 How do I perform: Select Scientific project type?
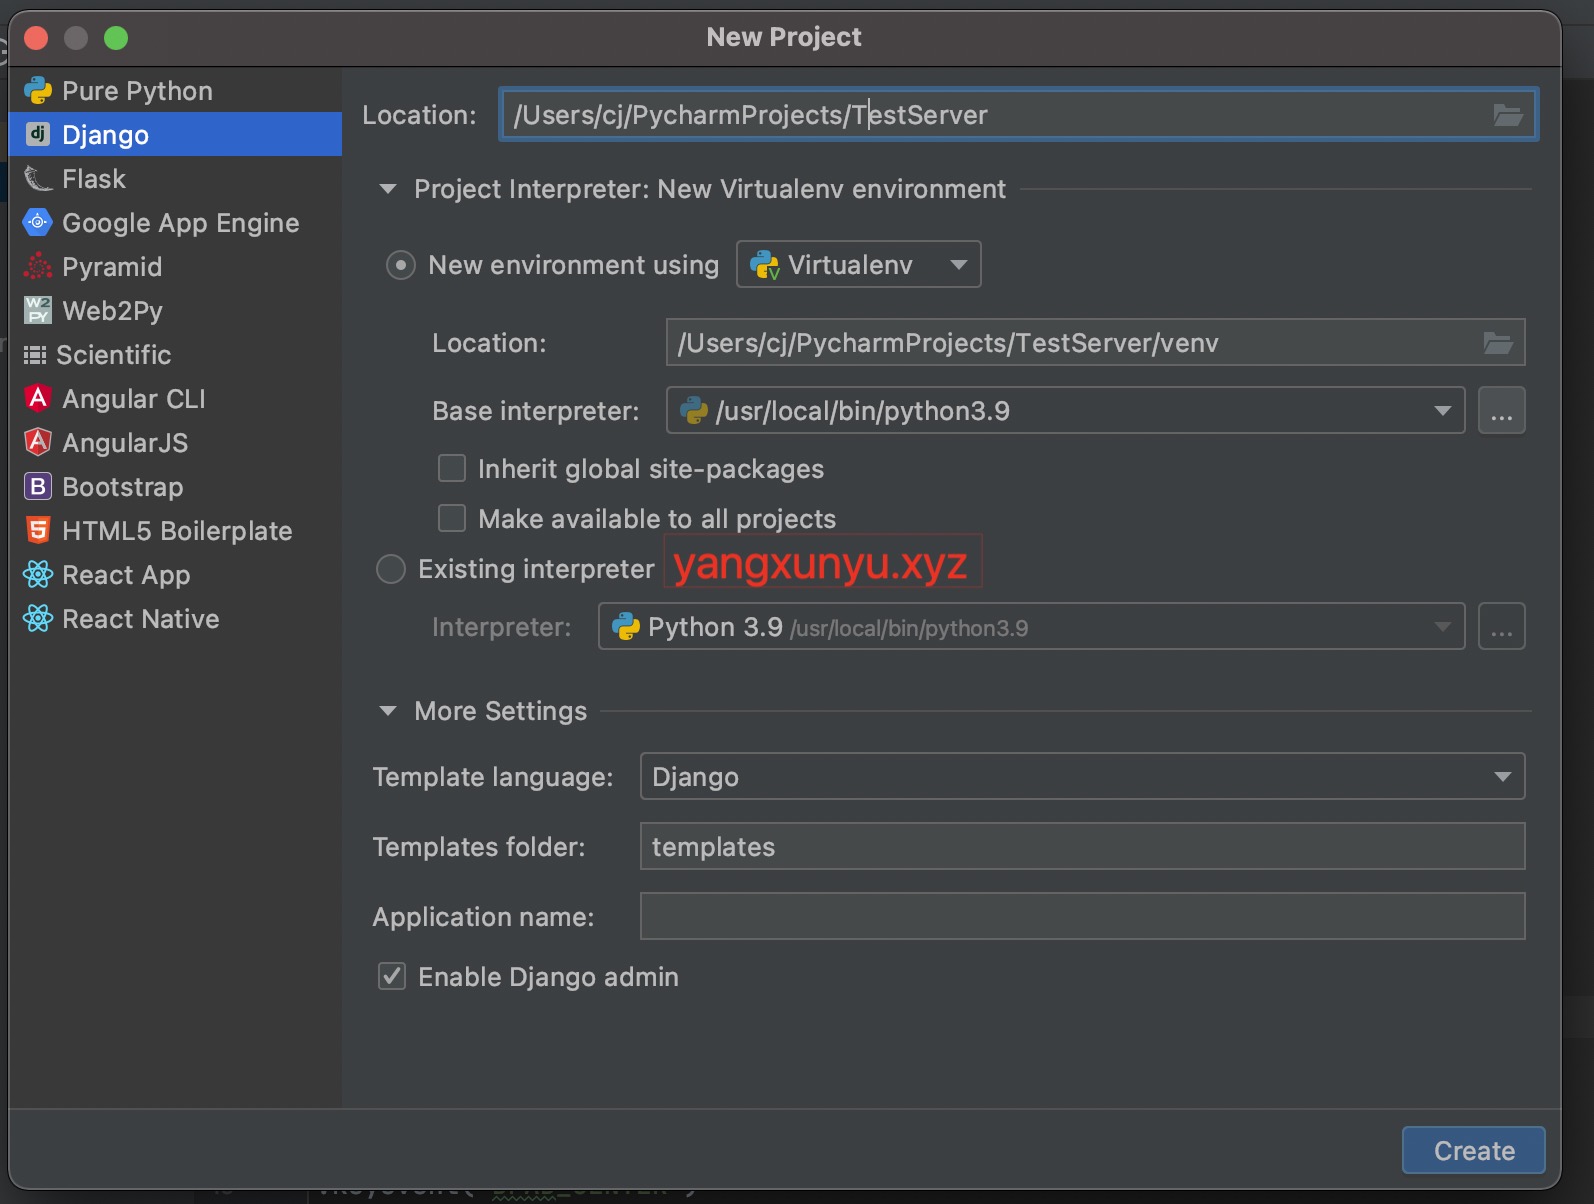(x=176, y=355)
